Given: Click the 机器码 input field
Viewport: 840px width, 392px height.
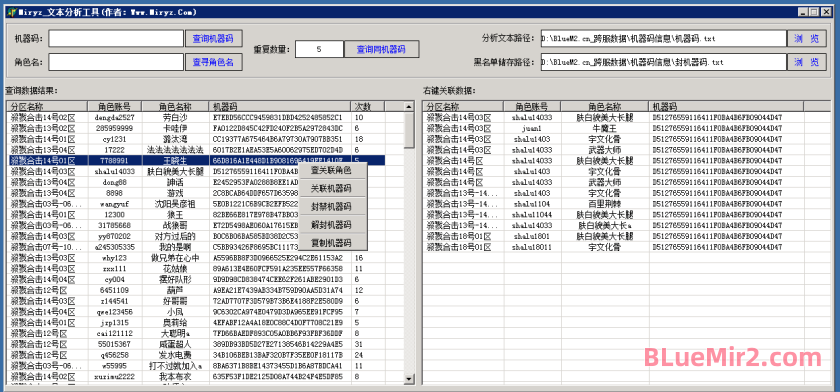Looking at the screenshot, I should coord(116,39).
